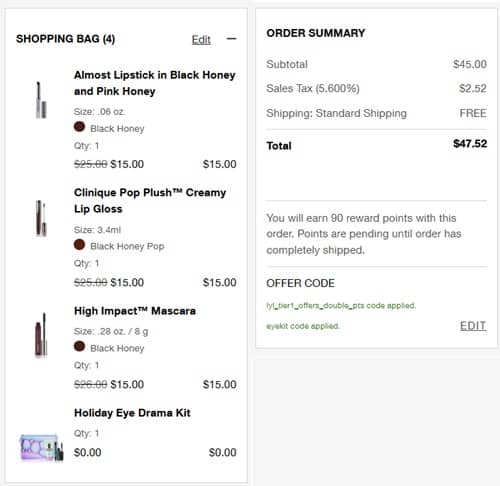This screenshot has height=486, width=500.
Task: Open Clinique Pop Plush Creamy Lip Gloss title
Action: click(150, 201)
